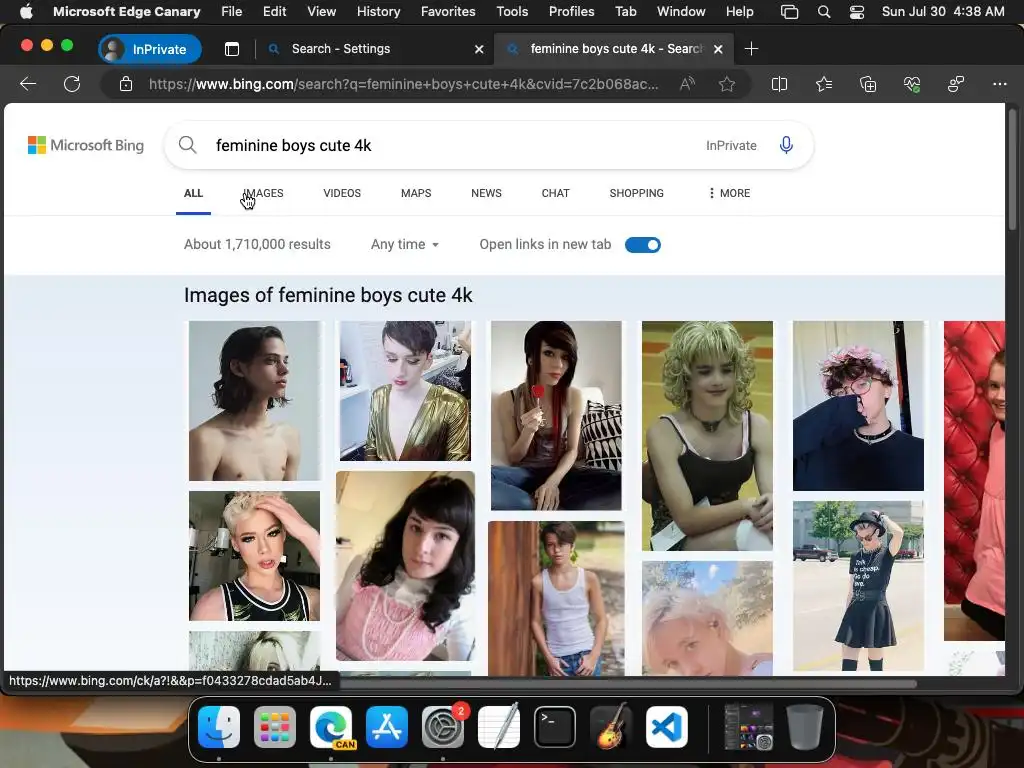Open split screen icon
Viewport: 1024px width, 768px height.
click(779, 84)
